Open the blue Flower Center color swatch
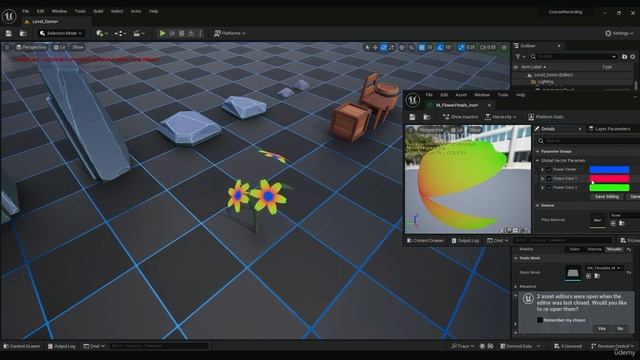 click(x=609, y=169)
